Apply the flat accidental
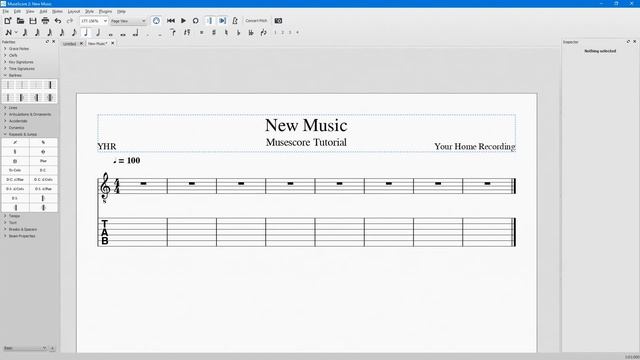 [239, 33]
